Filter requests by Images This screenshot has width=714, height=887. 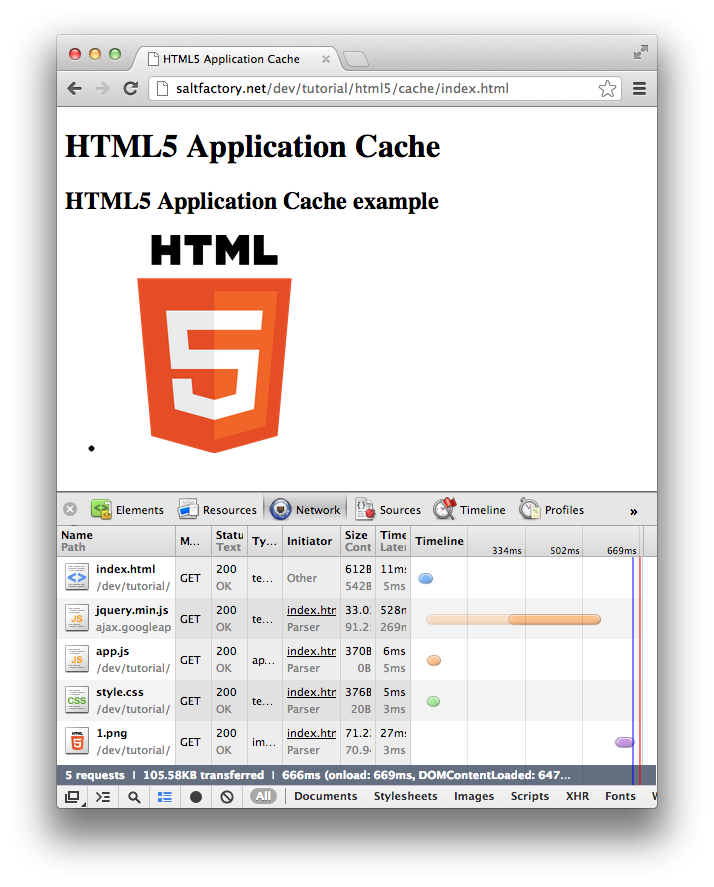[474, 796]
